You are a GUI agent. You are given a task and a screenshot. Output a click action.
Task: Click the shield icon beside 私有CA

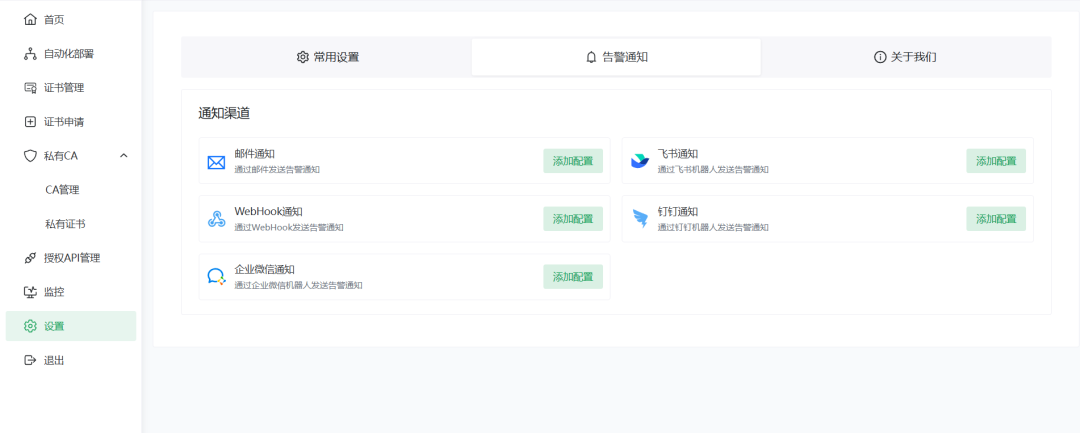[x=30, y=156]
